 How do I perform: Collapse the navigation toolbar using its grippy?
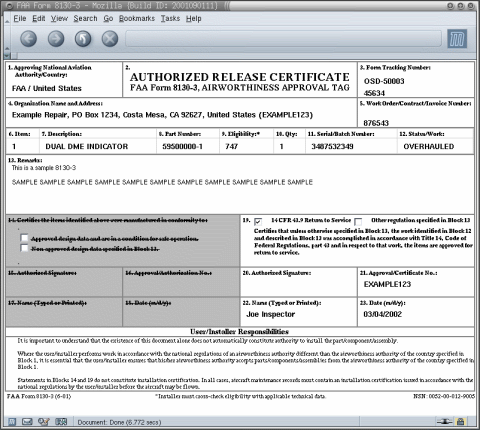(7, 39)
